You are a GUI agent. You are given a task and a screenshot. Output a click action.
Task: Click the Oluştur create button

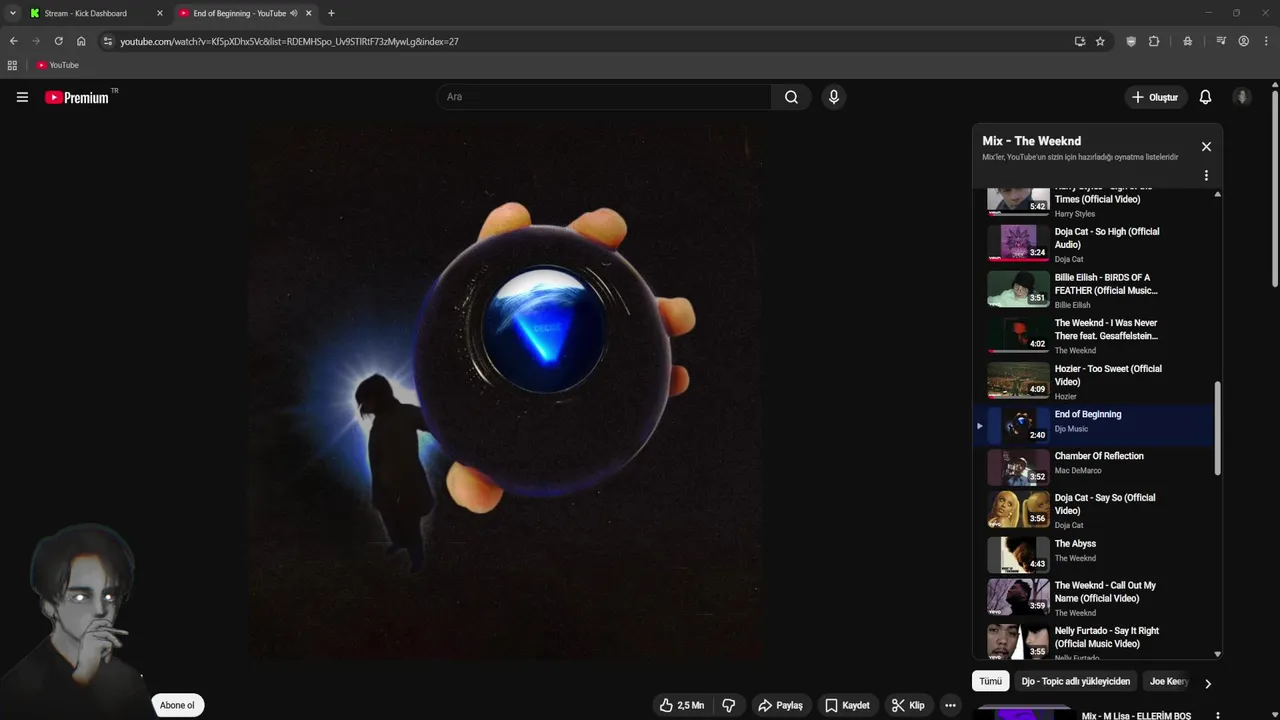click(1154, 97)
